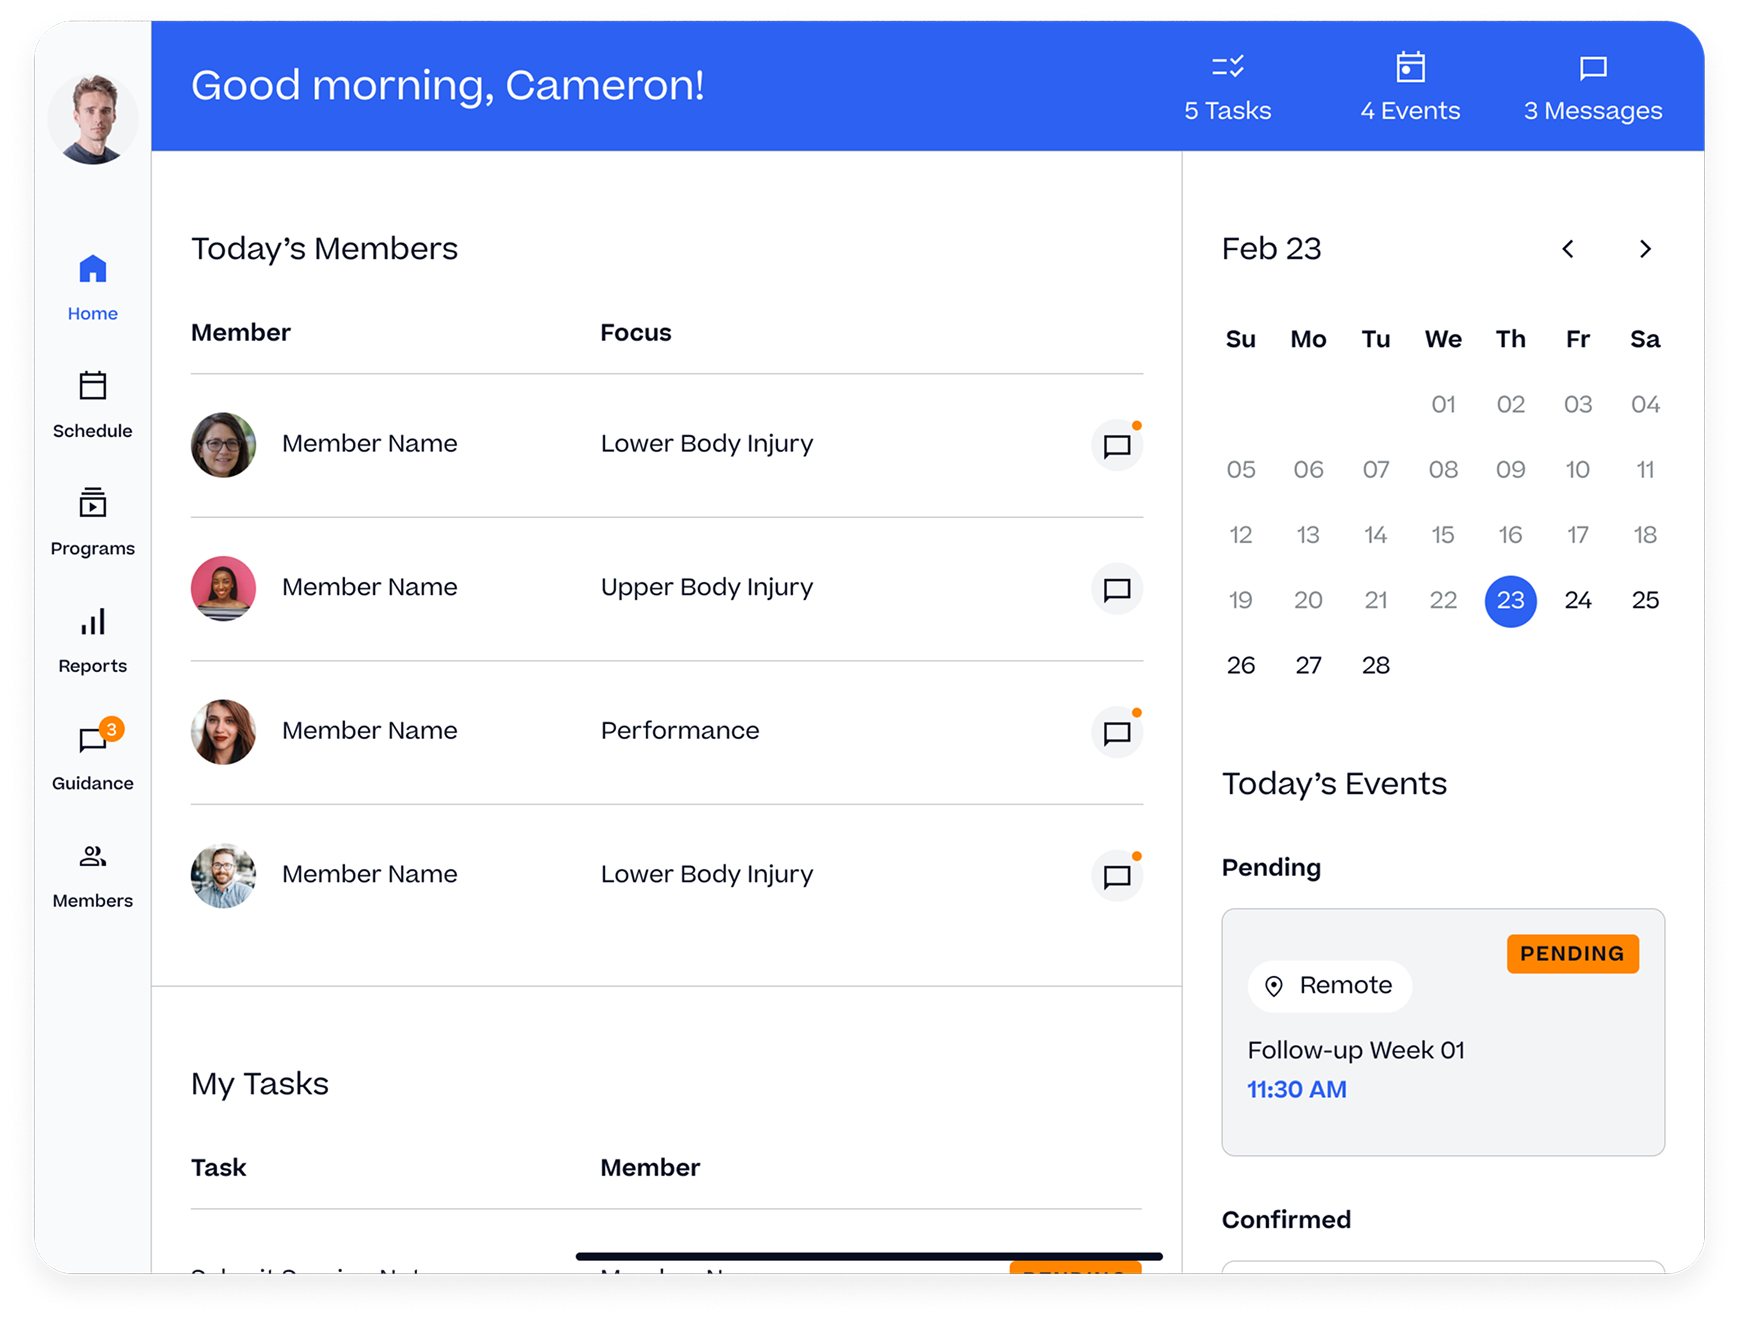This screenshot has width=1738, height=1320.
Task: Click the Pending events heading
Action: click(1271, 868)
